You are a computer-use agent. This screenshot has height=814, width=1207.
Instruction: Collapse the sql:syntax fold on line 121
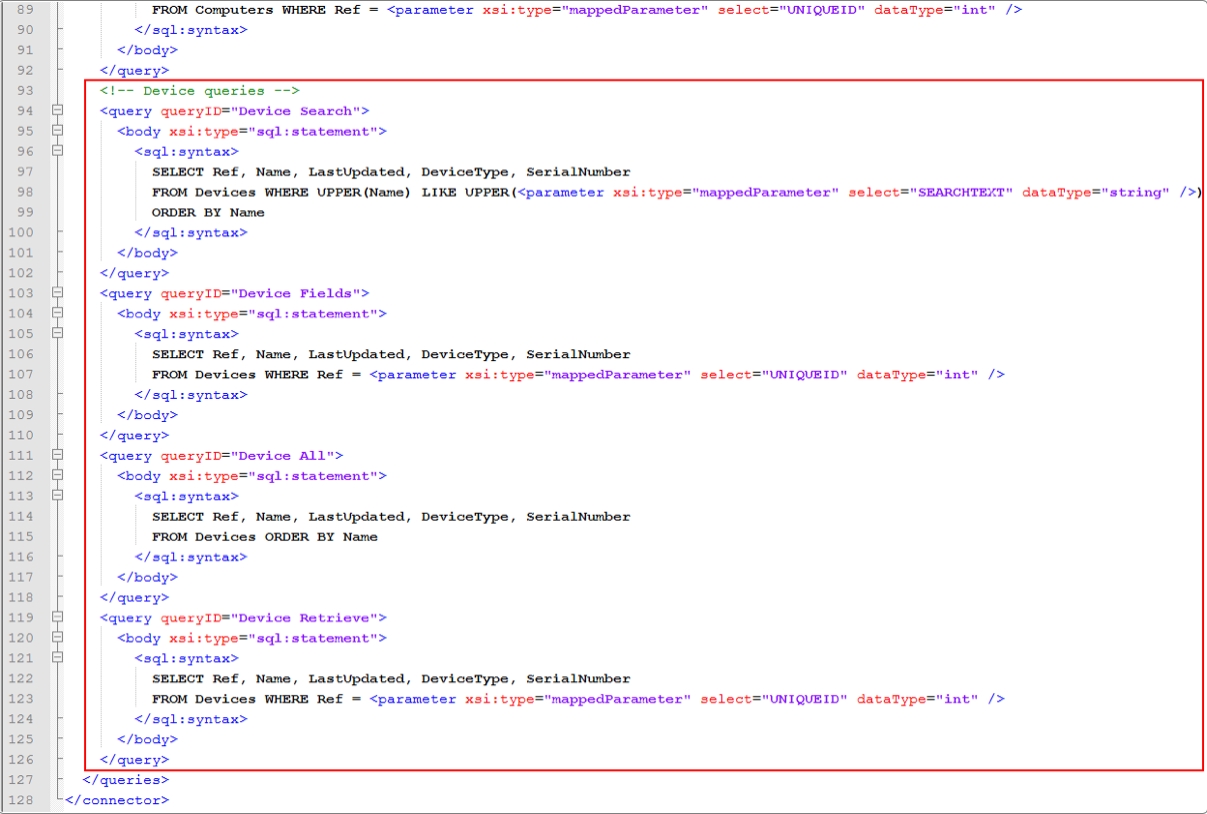click(x=58, y=658)
